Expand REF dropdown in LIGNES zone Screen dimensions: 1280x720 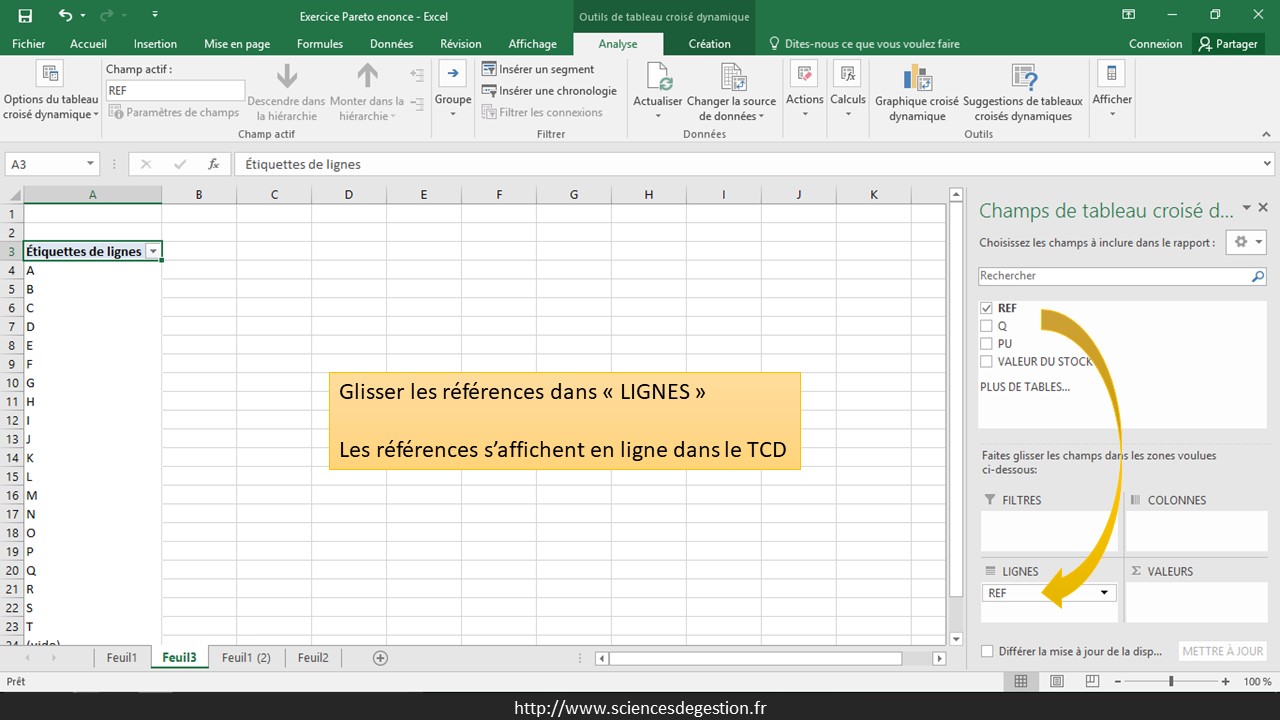(x=1104, y=593)
